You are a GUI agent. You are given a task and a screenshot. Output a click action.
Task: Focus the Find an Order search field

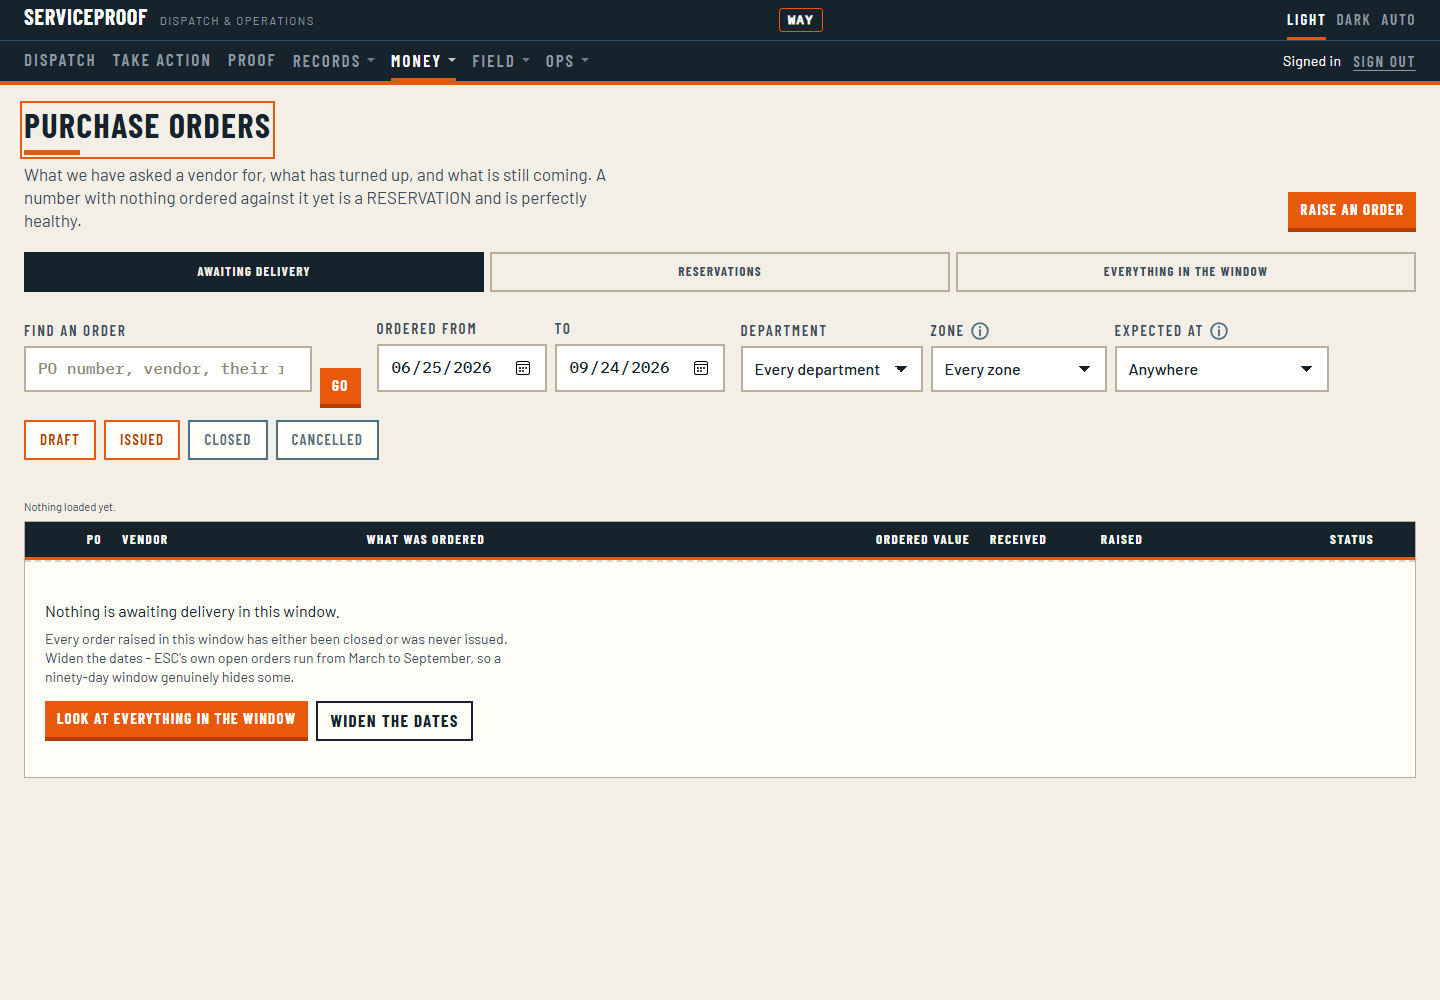point(168,369)
